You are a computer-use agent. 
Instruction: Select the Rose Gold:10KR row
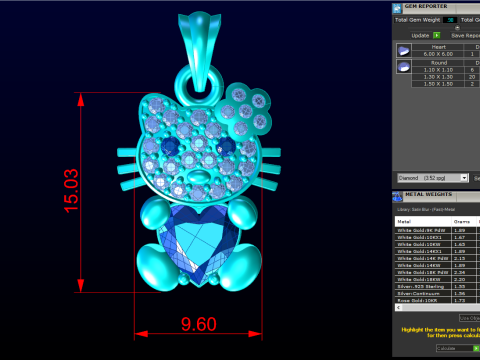pyautogui.click(x=437, y=300)
